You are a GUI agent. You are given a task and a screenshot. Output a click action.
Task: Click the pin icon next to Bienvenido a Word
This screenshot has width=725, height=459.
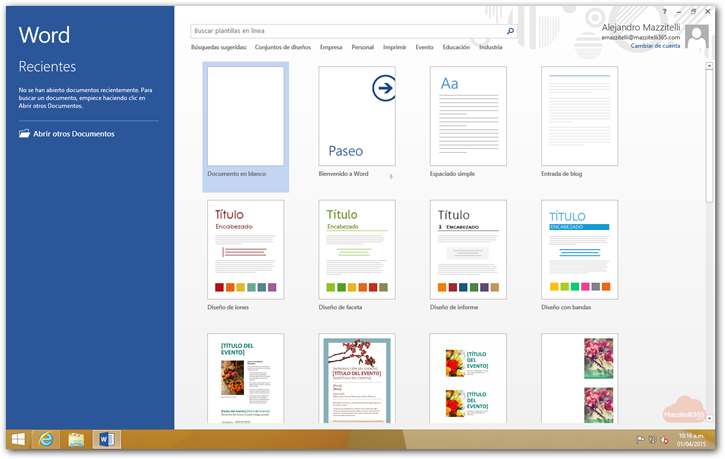(x=390, y=176)
